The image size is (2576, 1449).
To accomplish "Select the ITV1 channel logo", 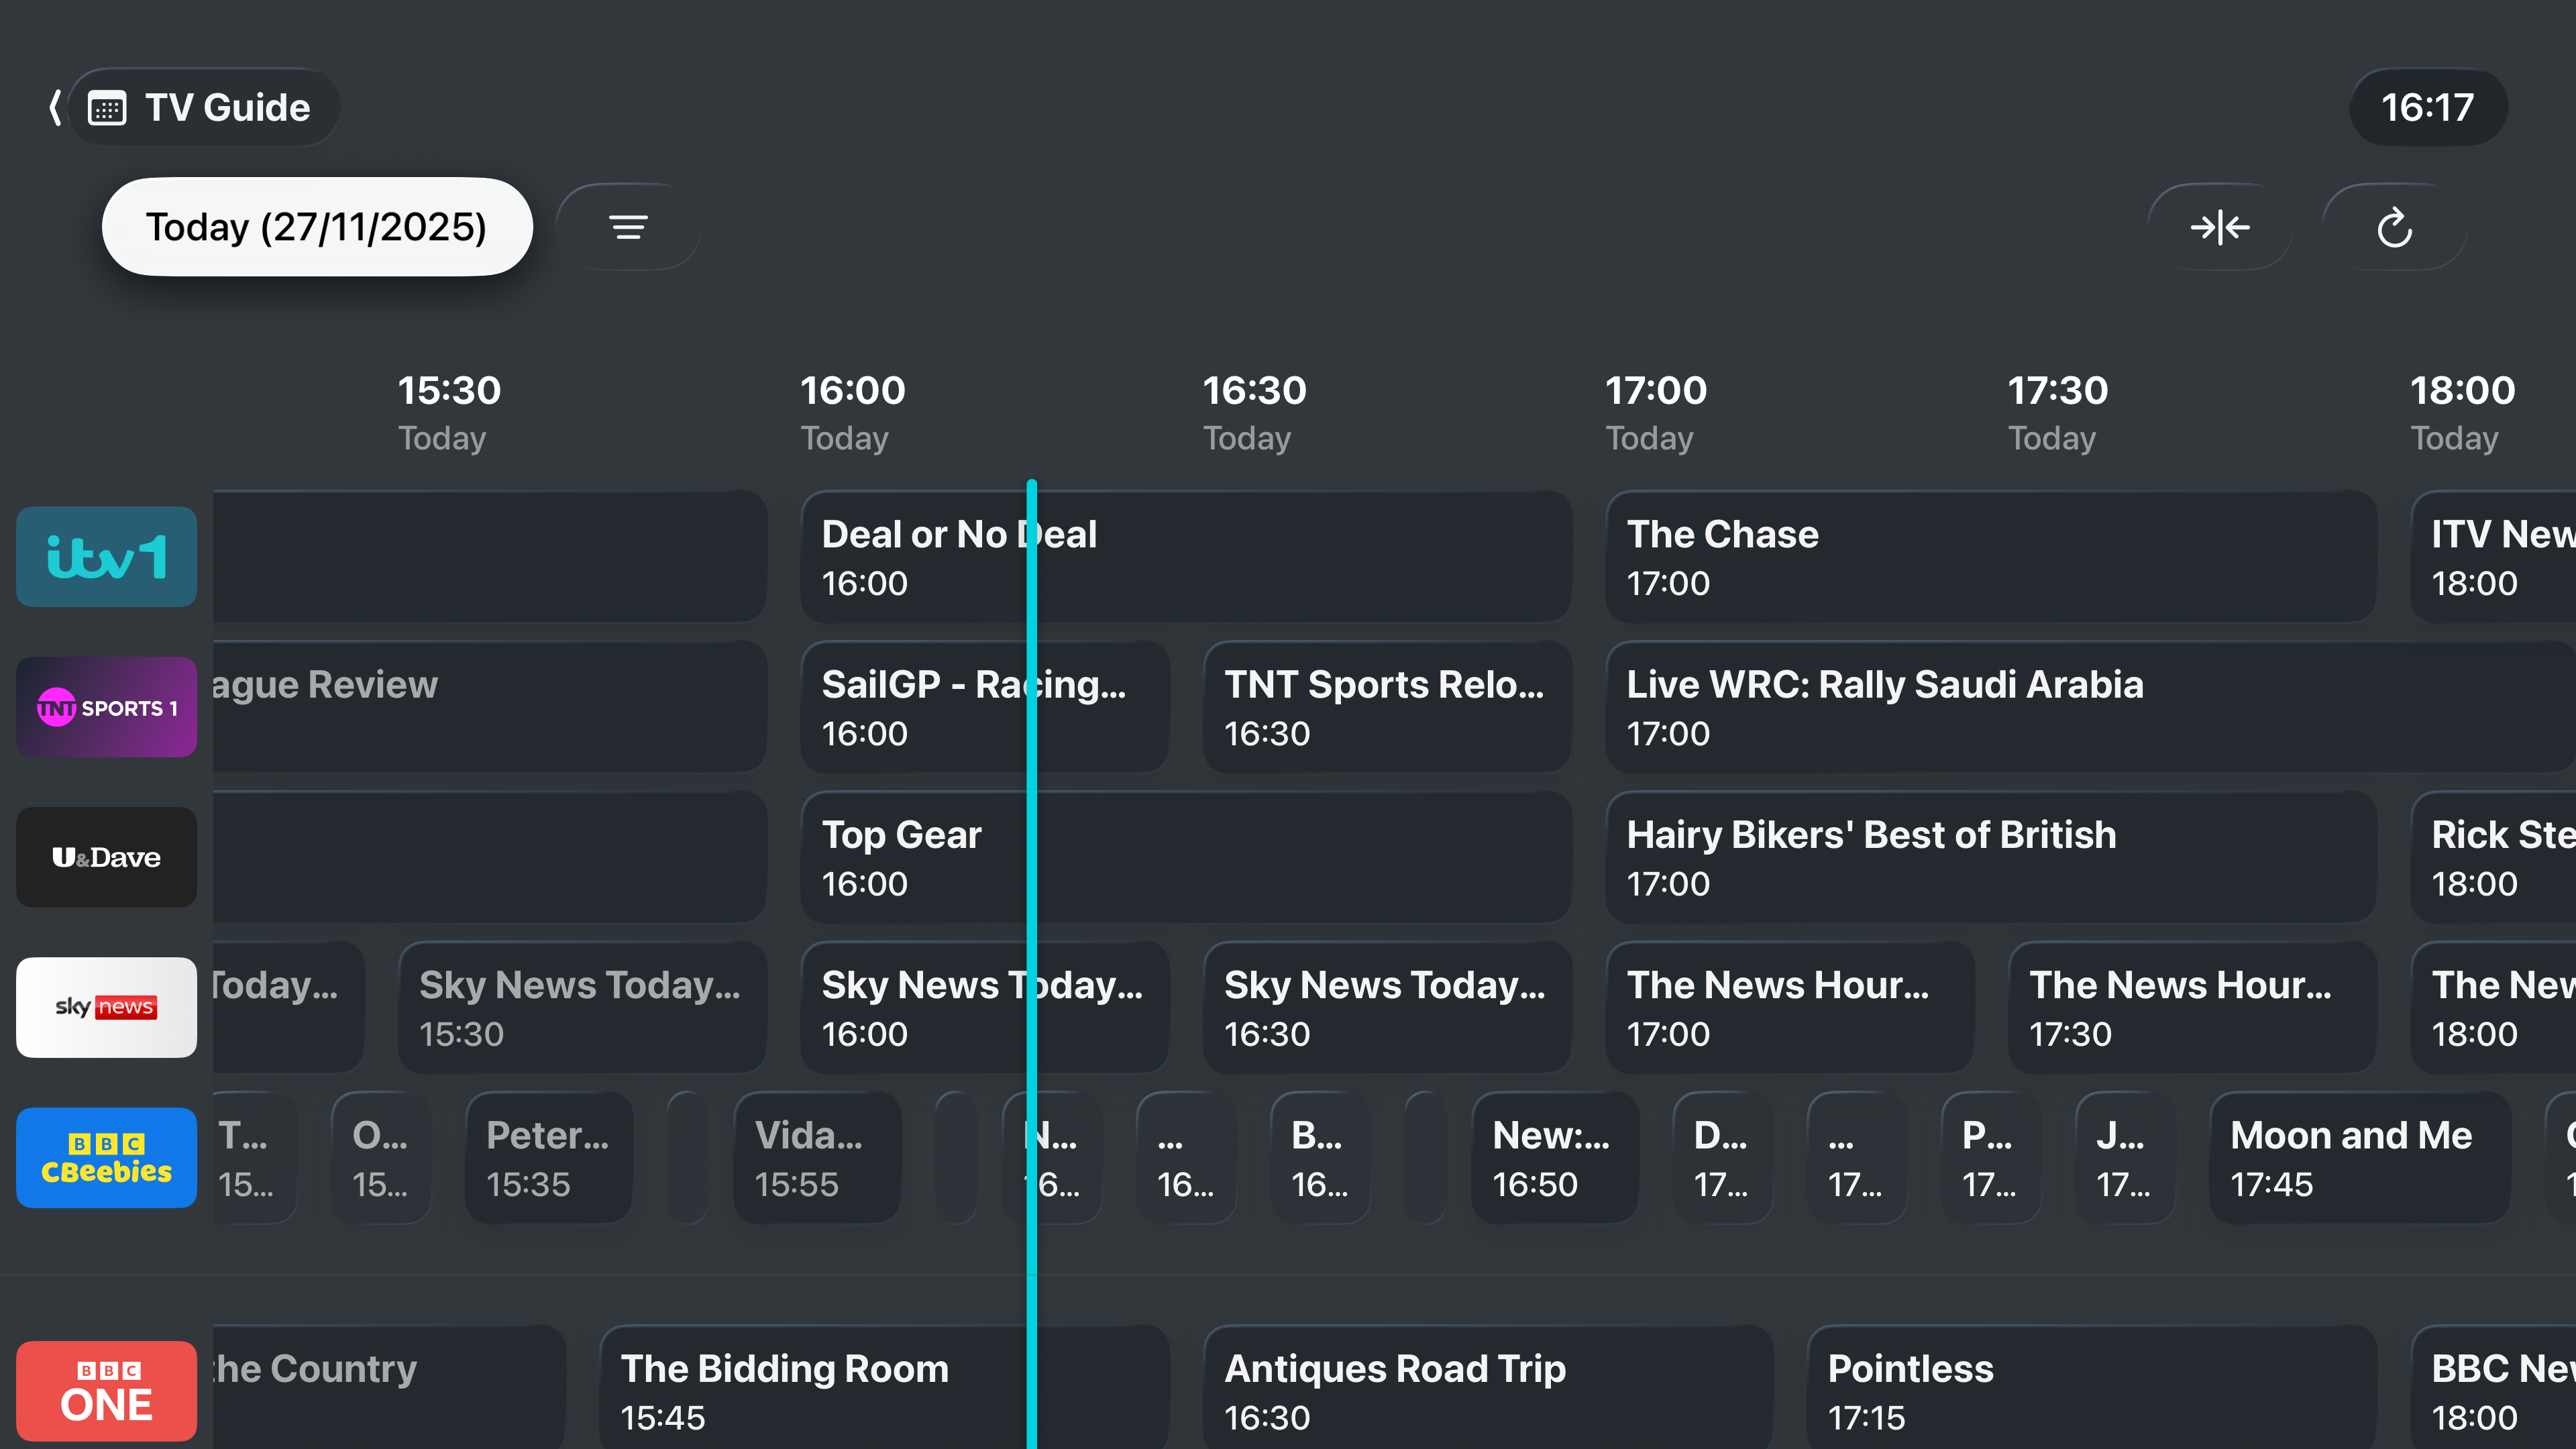I will [x=106, y=556].
